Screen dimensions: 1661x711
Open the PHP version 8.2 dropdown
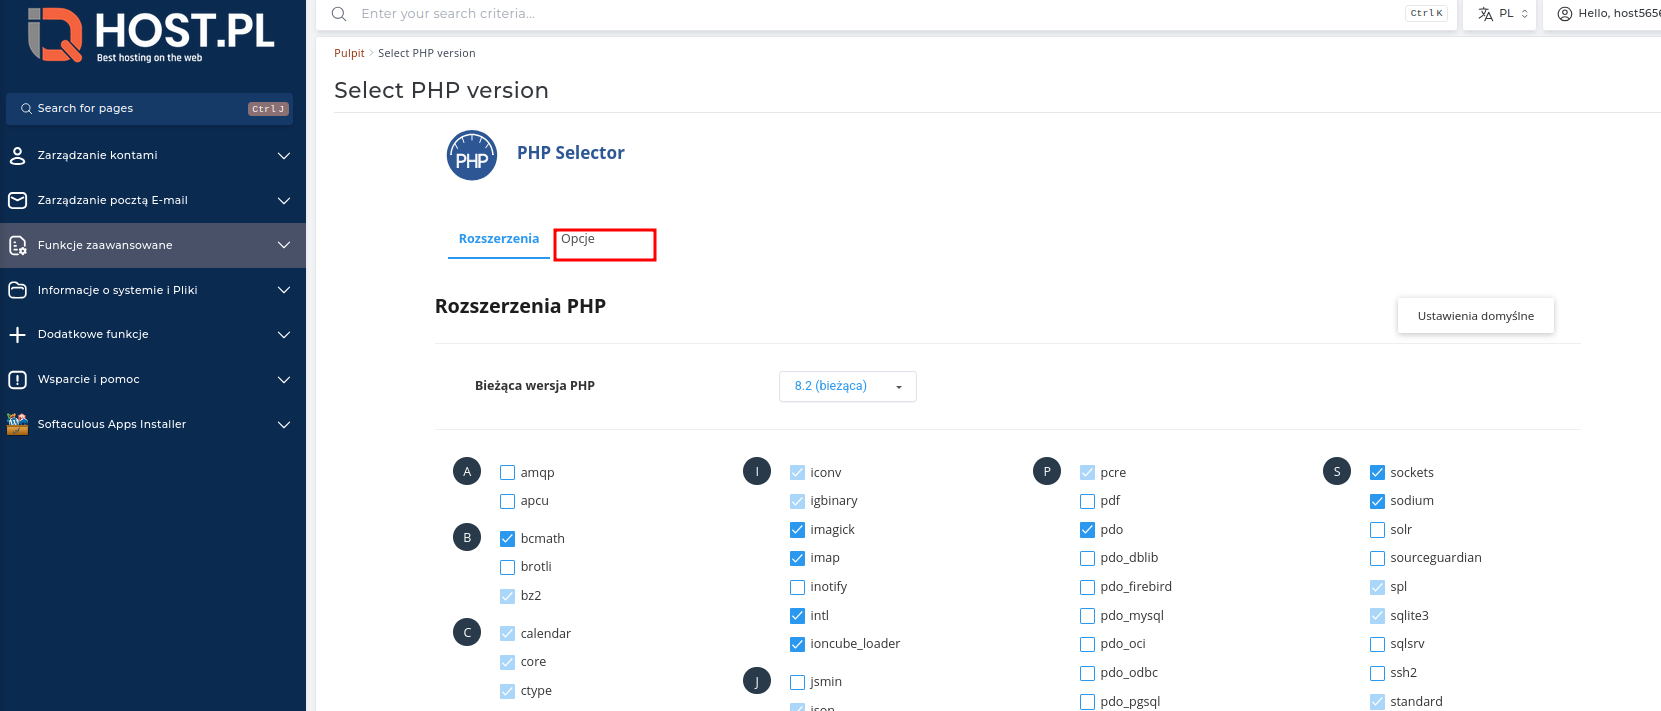click(x=847, y=386)
